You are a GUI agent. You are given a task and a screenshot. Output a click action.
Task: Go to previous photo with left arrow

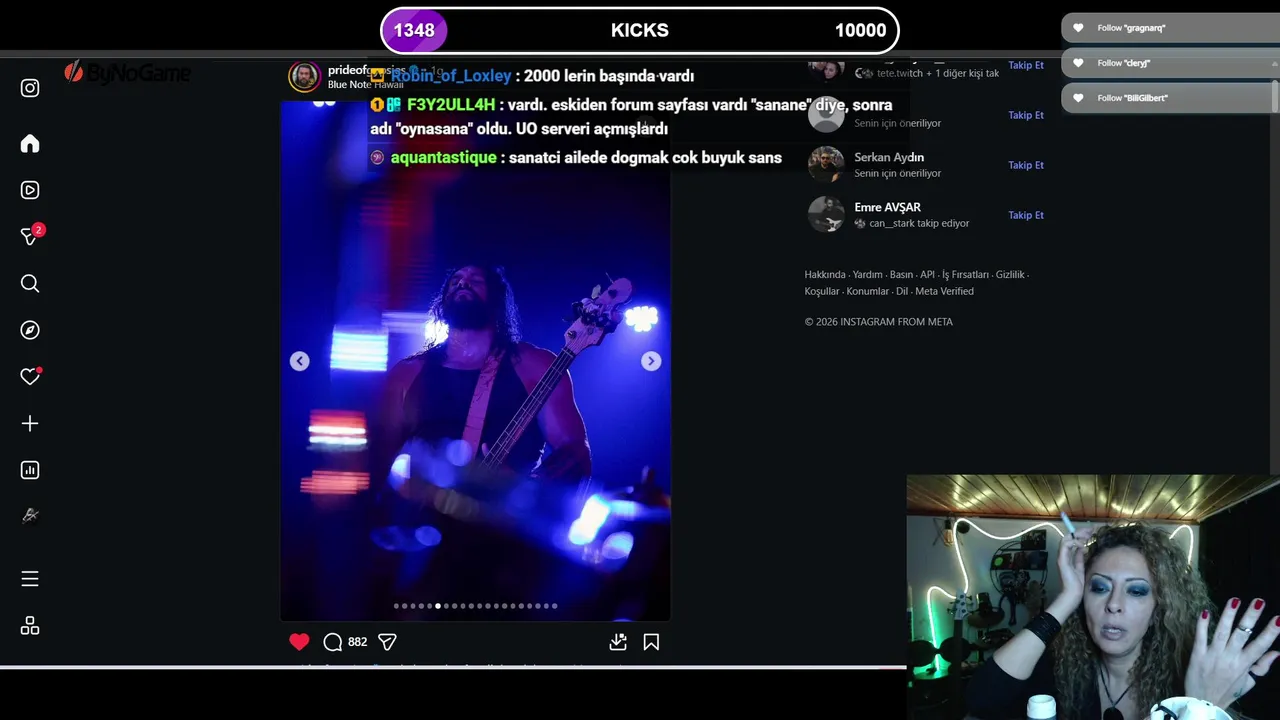click(299, 361)
